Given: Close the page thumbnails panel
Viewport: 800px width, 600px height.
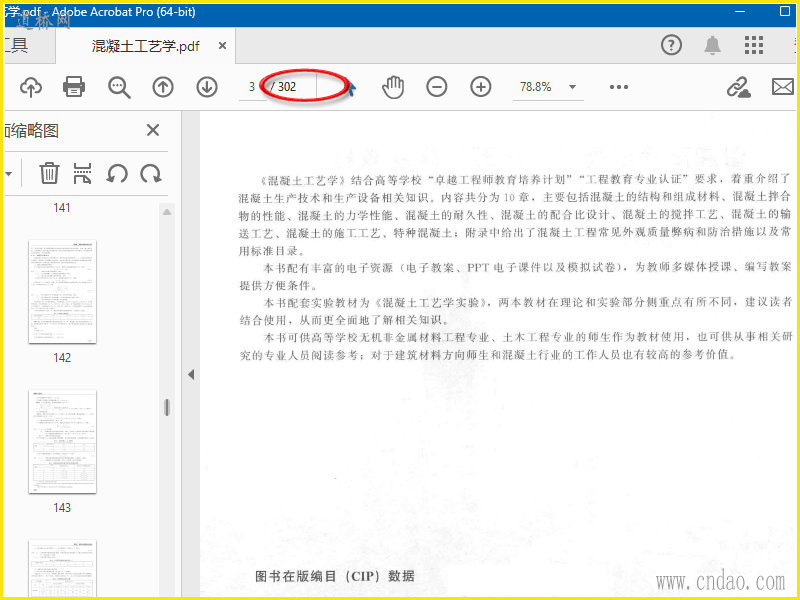Looking at the screenshot, I should click(x=153, y=130).
